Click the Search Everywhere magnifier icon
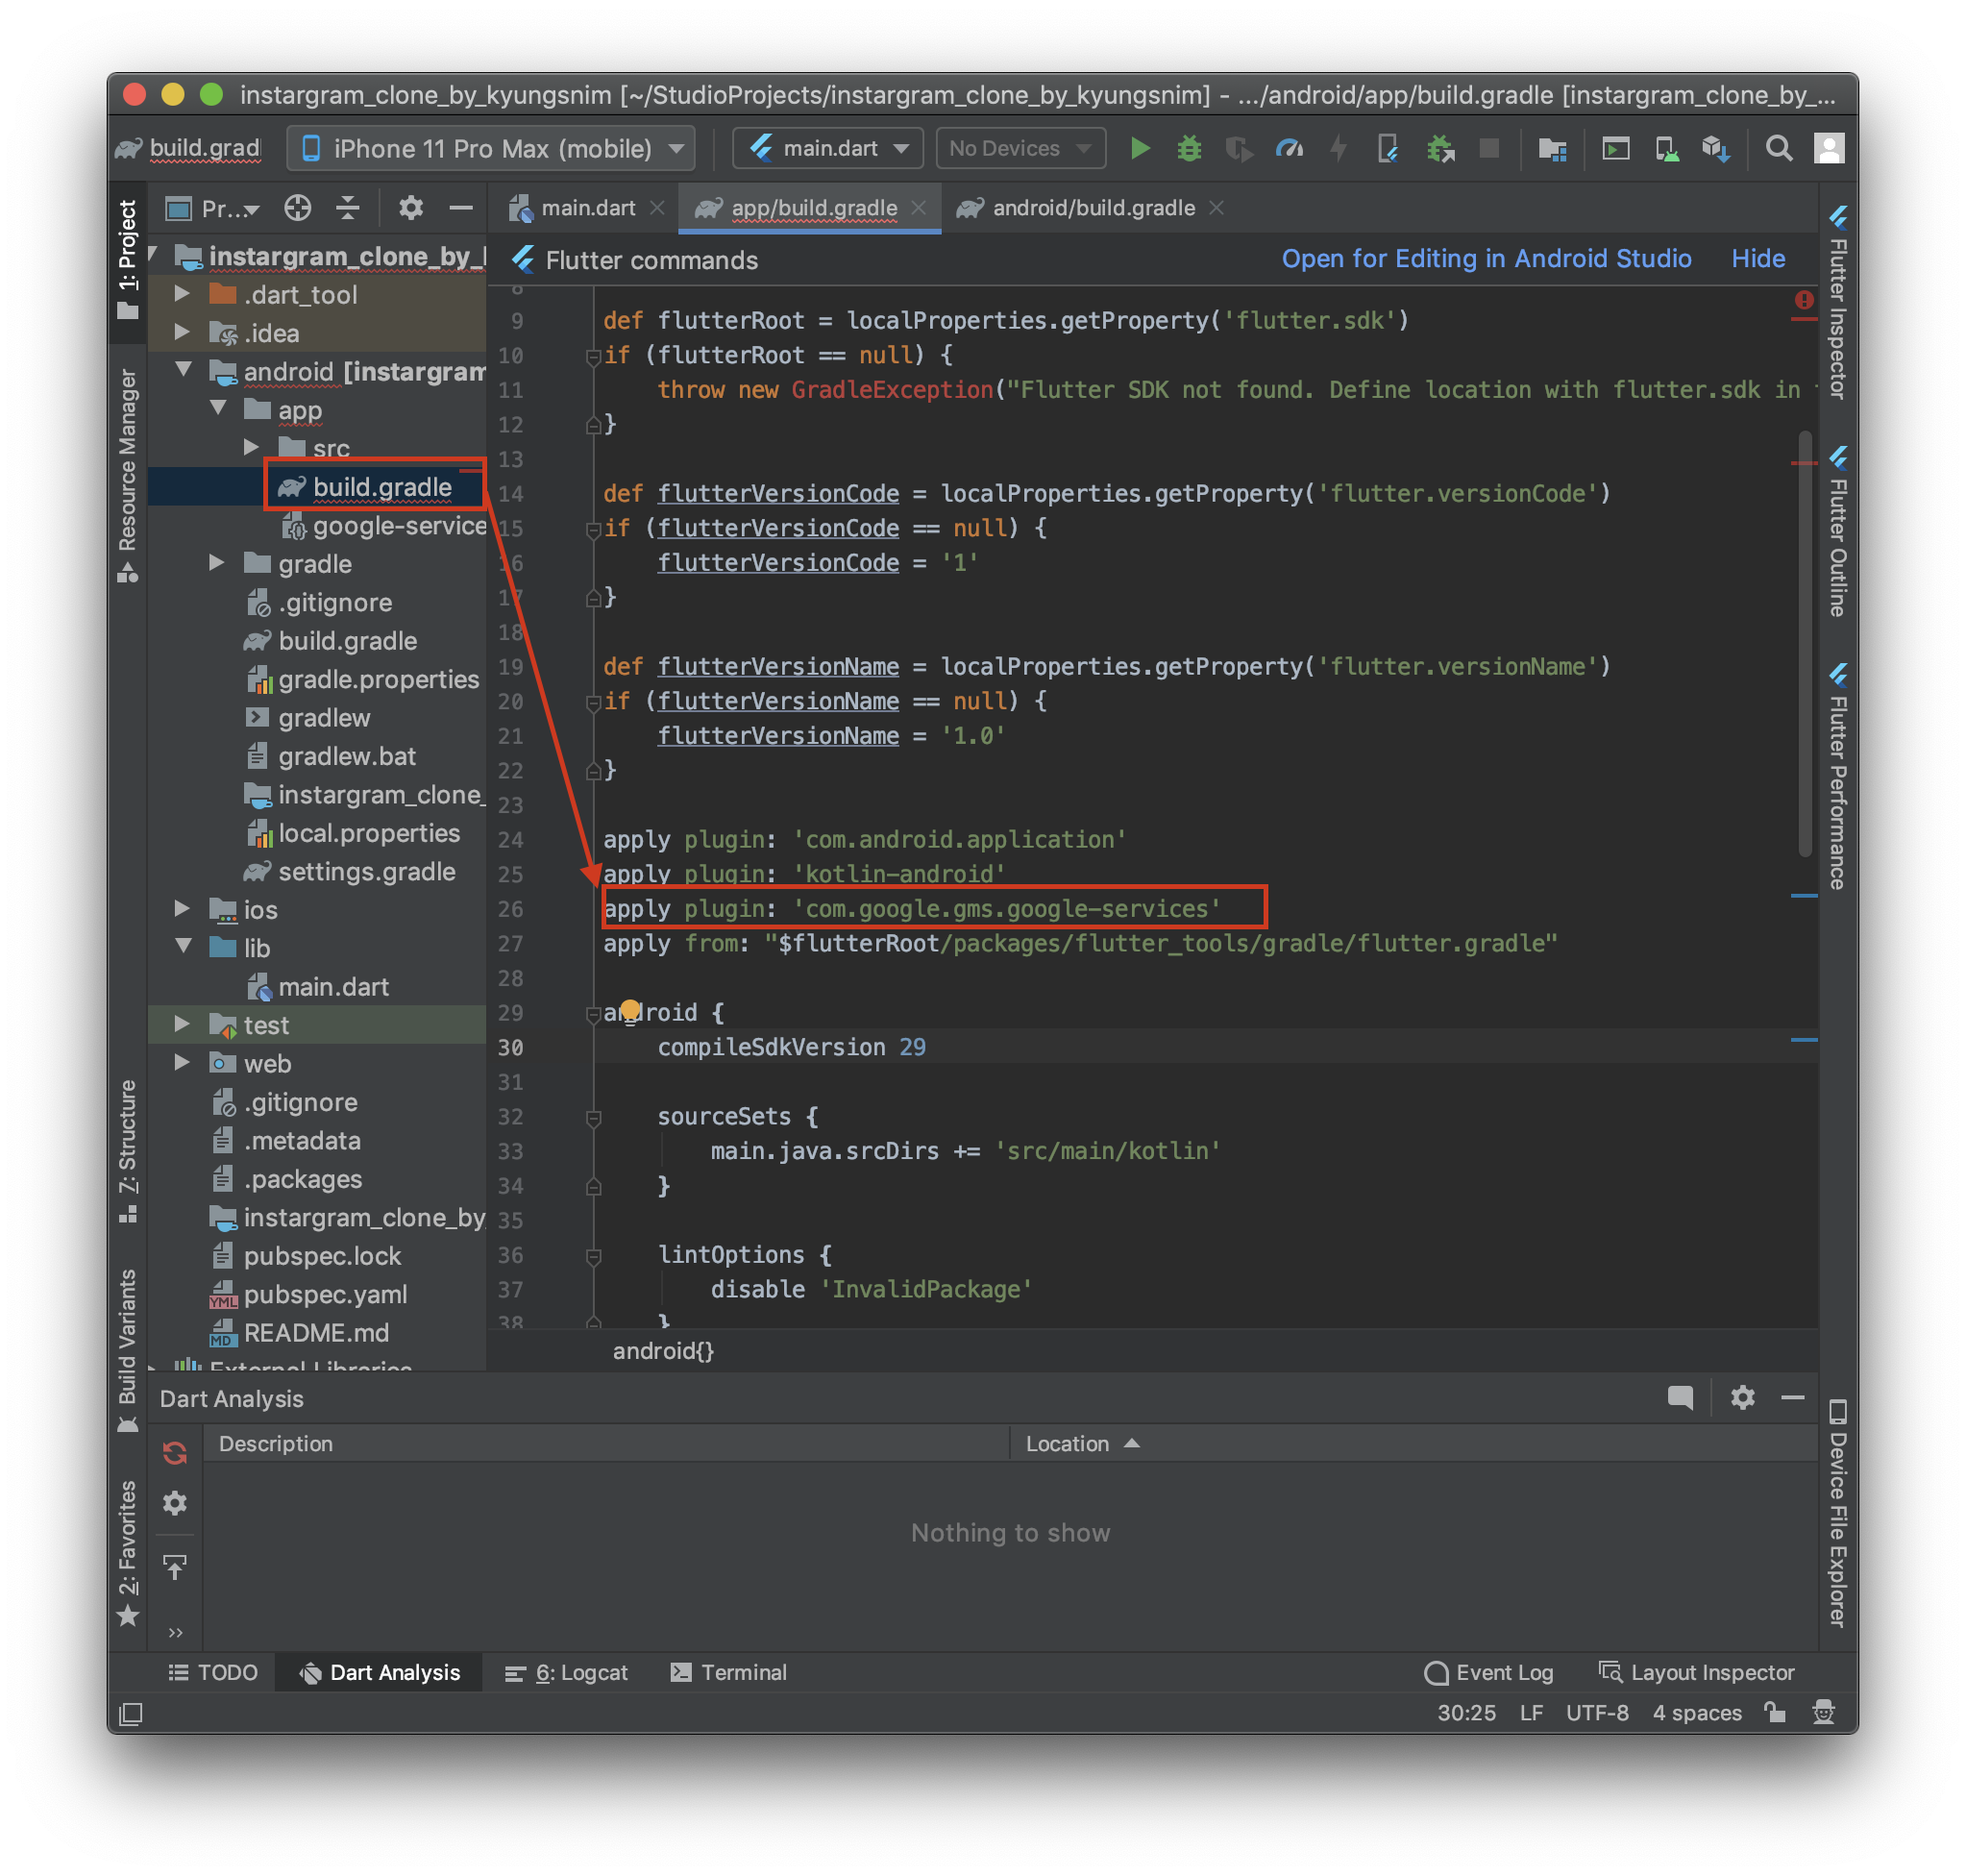1966x1876 pixels. tap(1778, 149)
